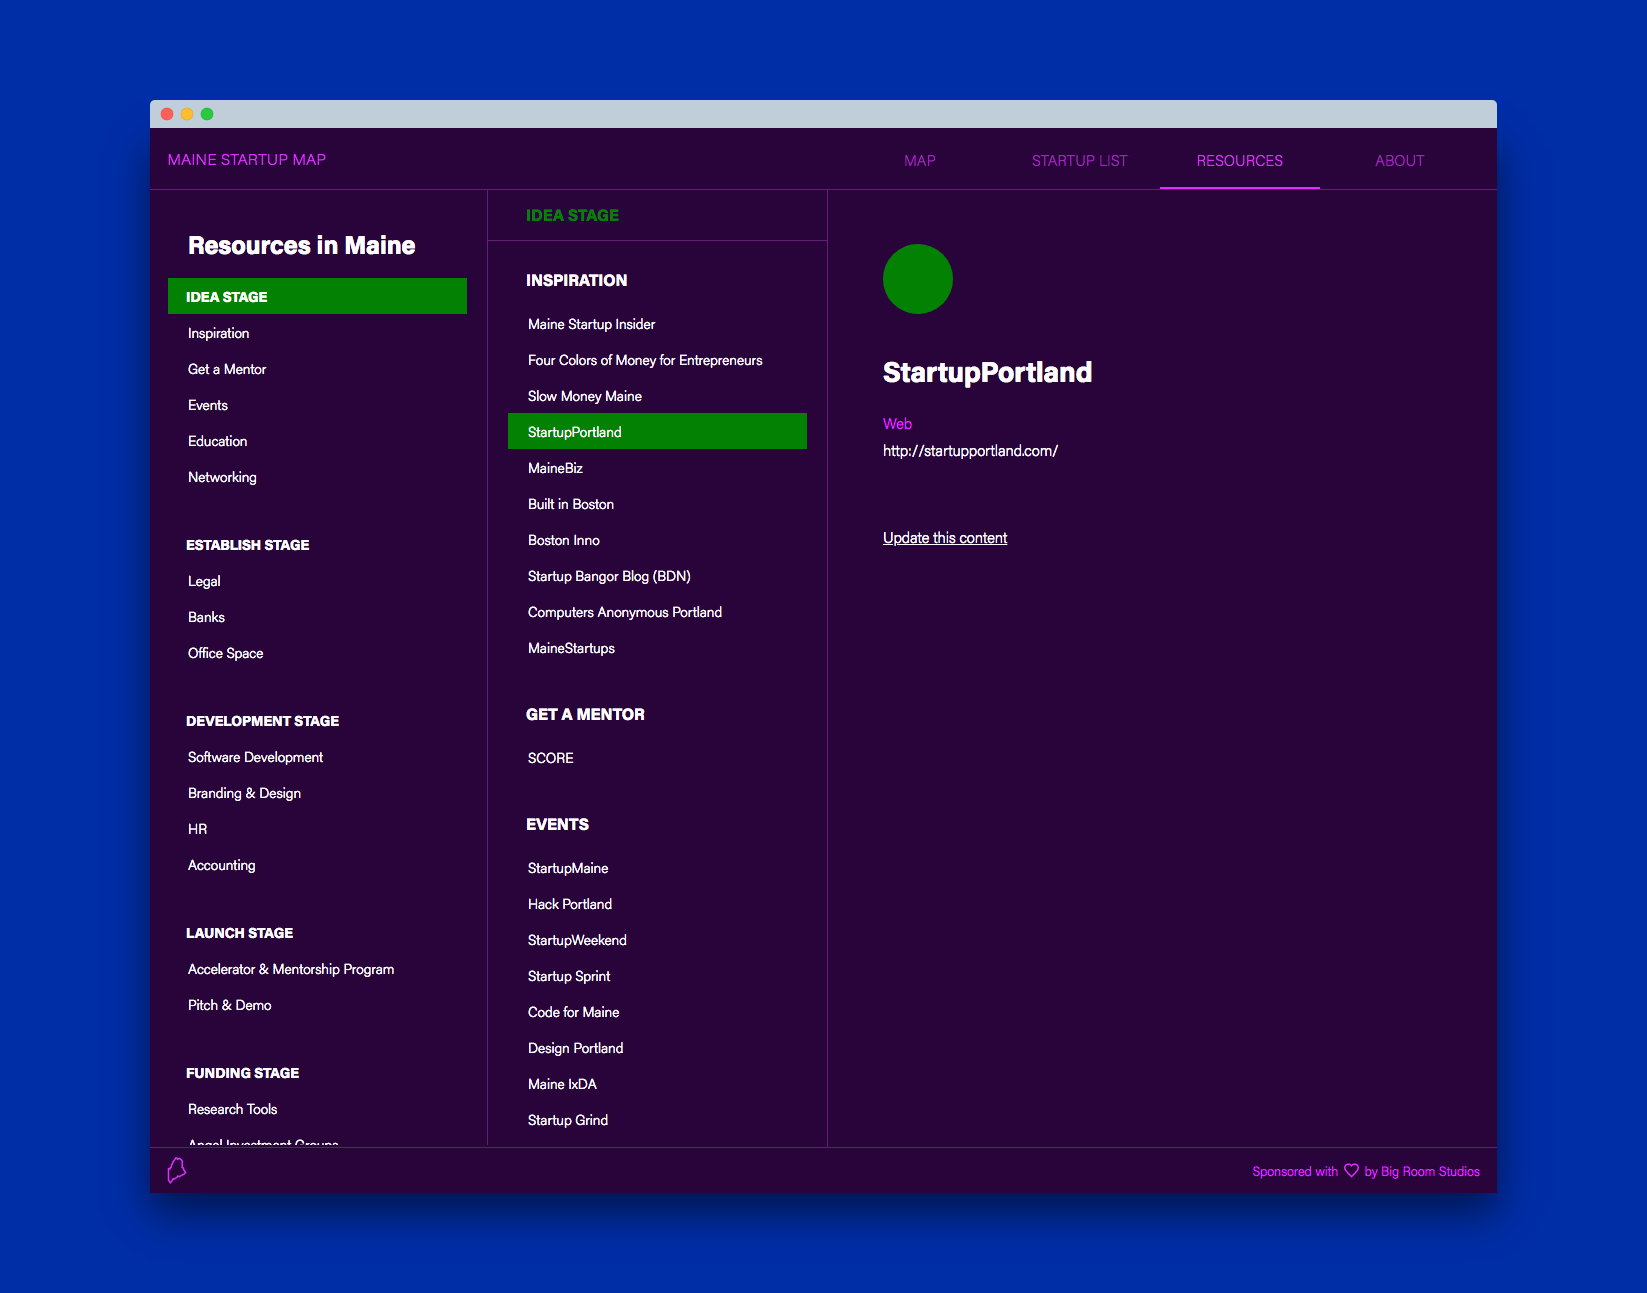Open Software Development category
The height and width of the screenshot is (1293, 1647).
click(x=256, y=757)
